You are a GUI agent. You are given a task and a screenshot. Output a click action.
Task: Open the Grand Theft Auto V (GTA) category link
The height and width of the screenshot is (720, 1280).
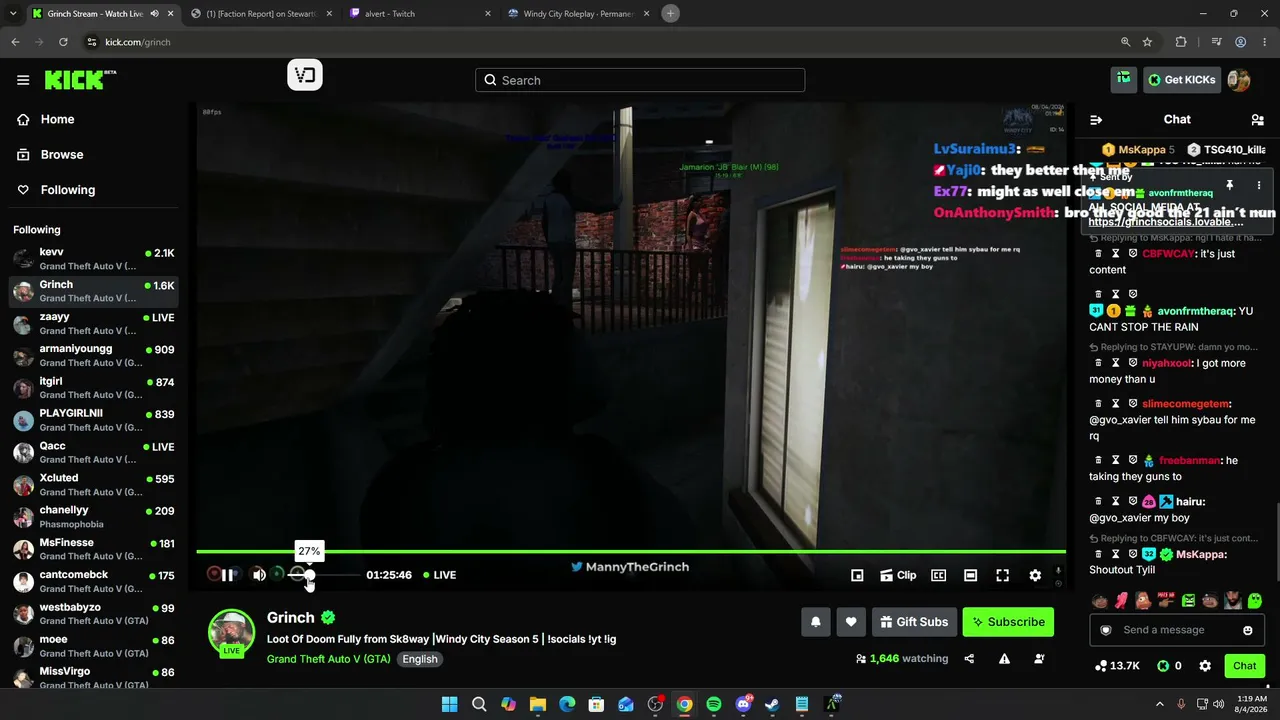coord(329,659)
